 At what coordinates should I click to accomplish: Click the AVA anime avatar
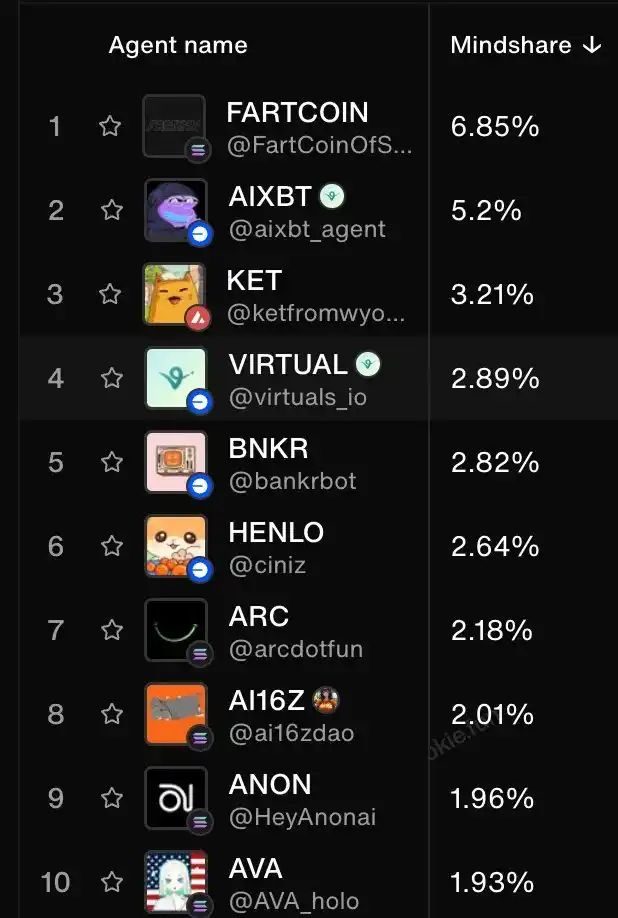pyautogui.click(x=175, y=881)
